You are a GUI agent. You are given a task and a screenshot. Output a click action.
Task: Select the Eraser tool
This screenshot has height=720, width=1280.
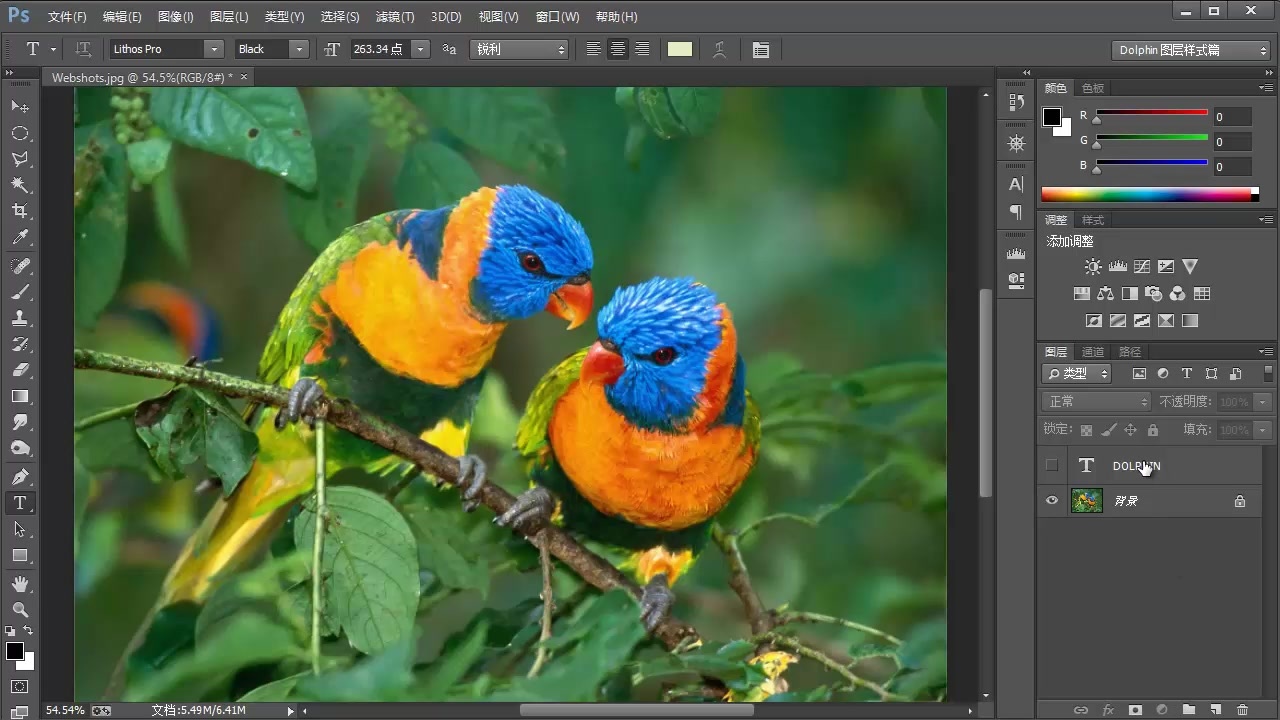pyautogui.click(x=20, y=370)
